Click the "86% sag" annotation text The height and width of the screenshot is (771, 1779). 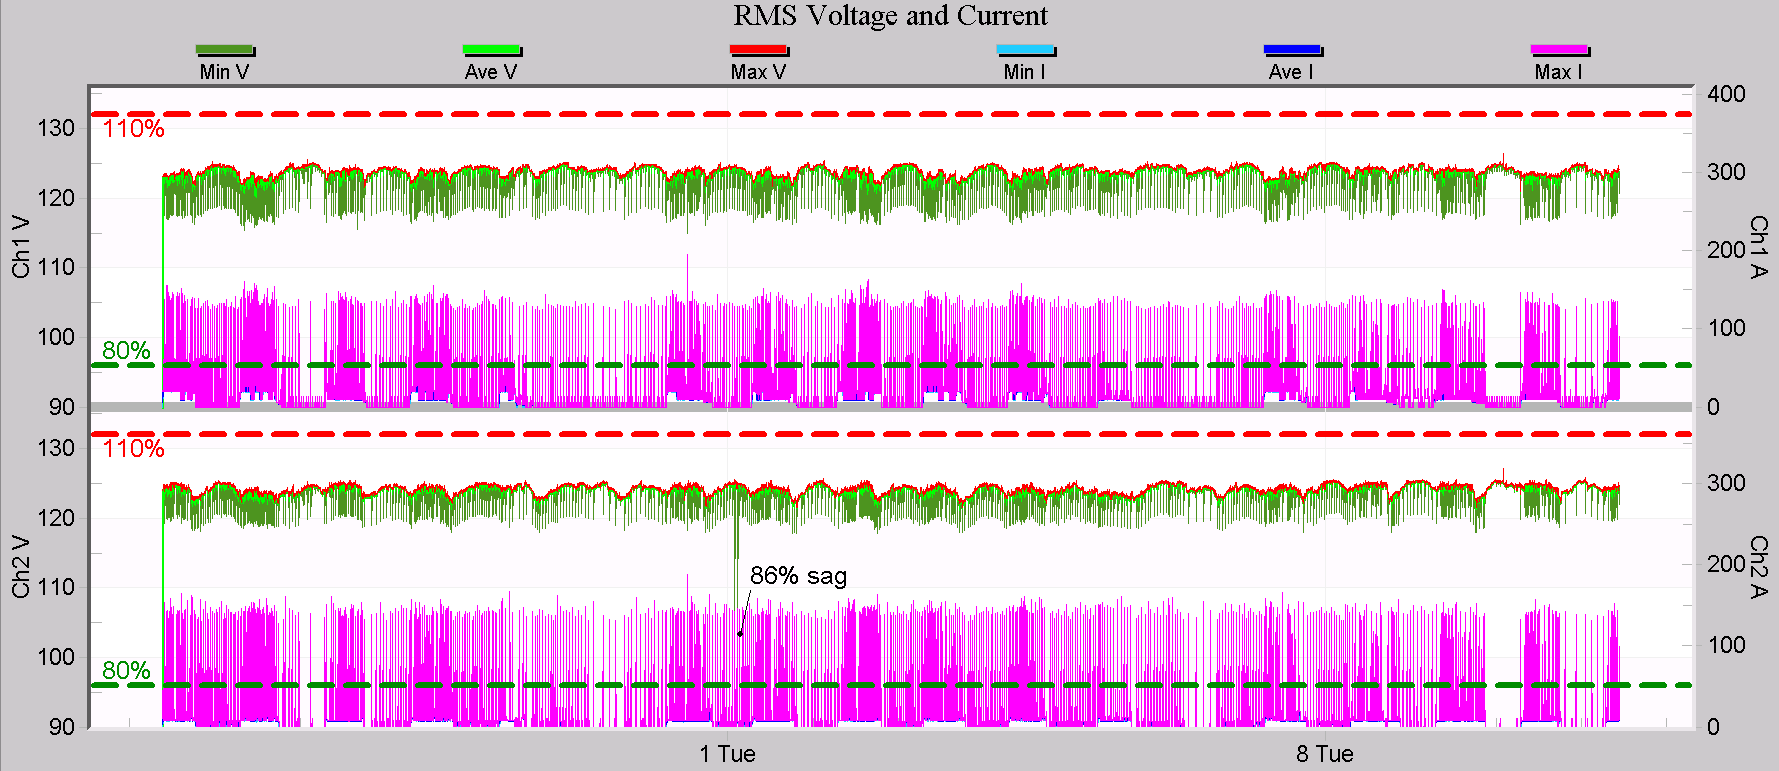798,576
